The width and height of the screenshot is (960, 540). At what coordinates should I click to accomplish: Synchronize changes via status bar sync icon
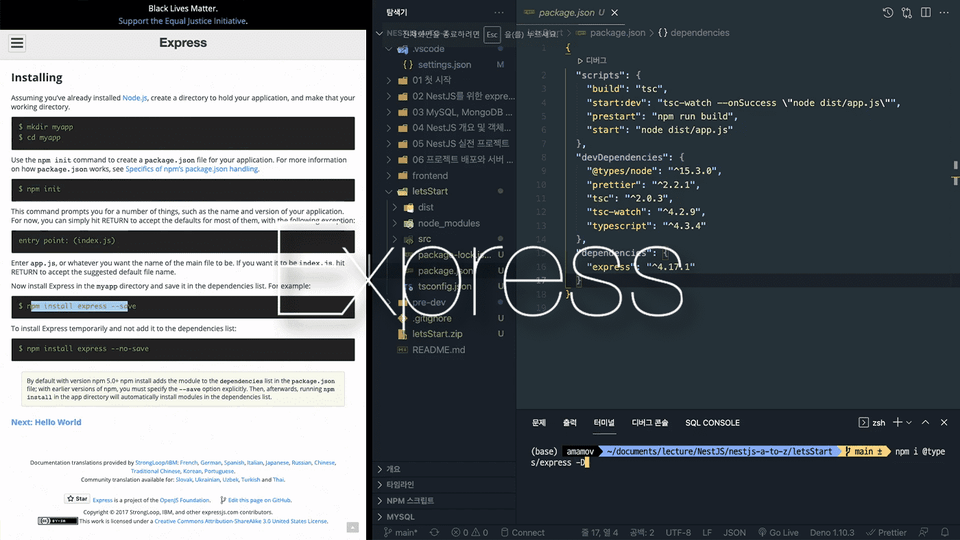tap(434, 533)
